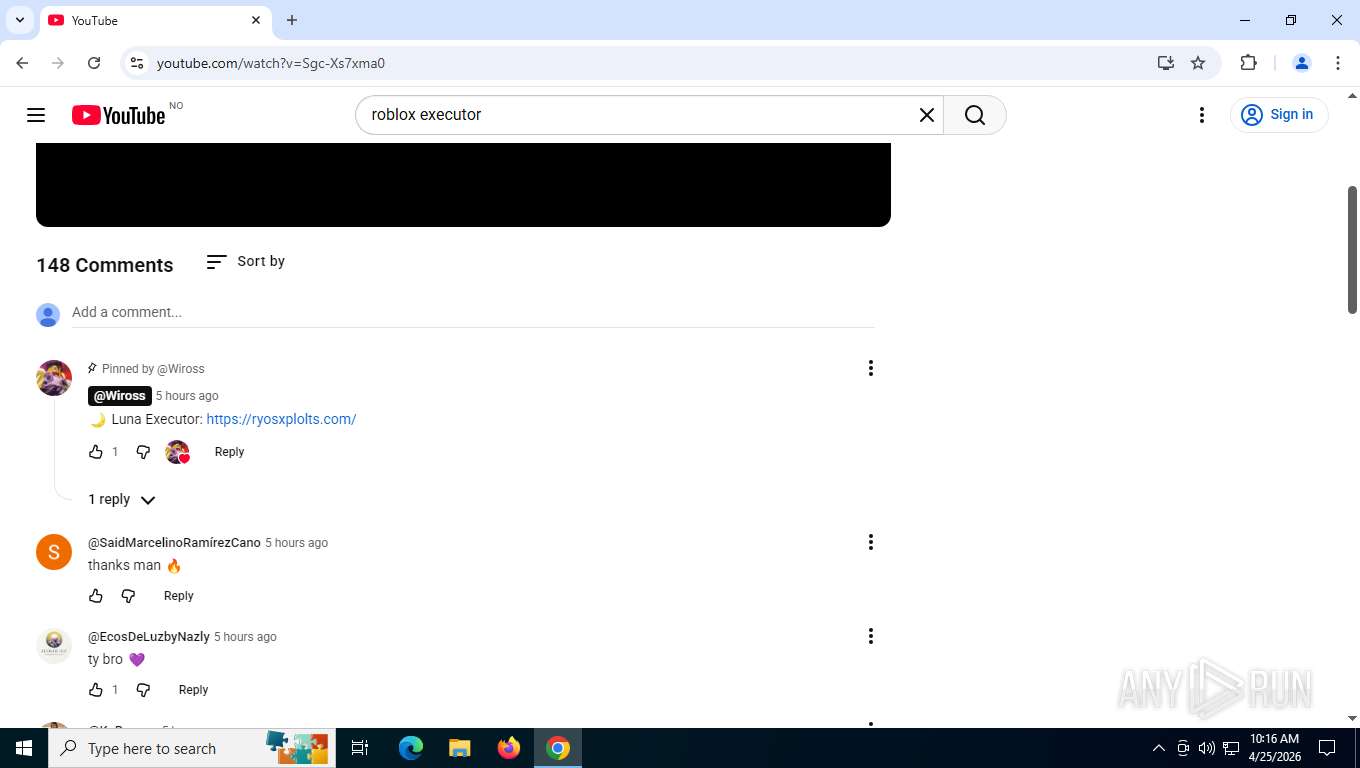The image size is (1360, 768).
Task: View site information icon in address bar
Action: click(x=138, y=63)
